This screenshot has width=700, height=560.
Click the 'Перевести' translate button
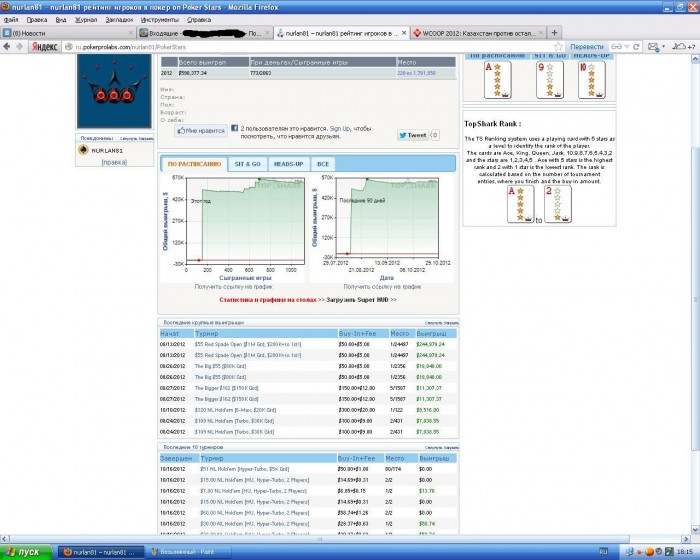point(587,46)
